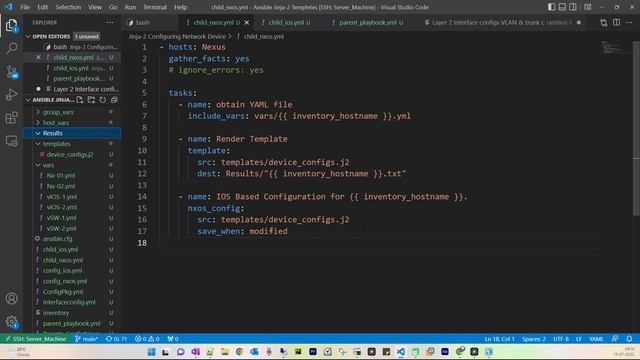This screenshot has width=640, height=360.
Task: Open the Help menu
Action: 180,7
